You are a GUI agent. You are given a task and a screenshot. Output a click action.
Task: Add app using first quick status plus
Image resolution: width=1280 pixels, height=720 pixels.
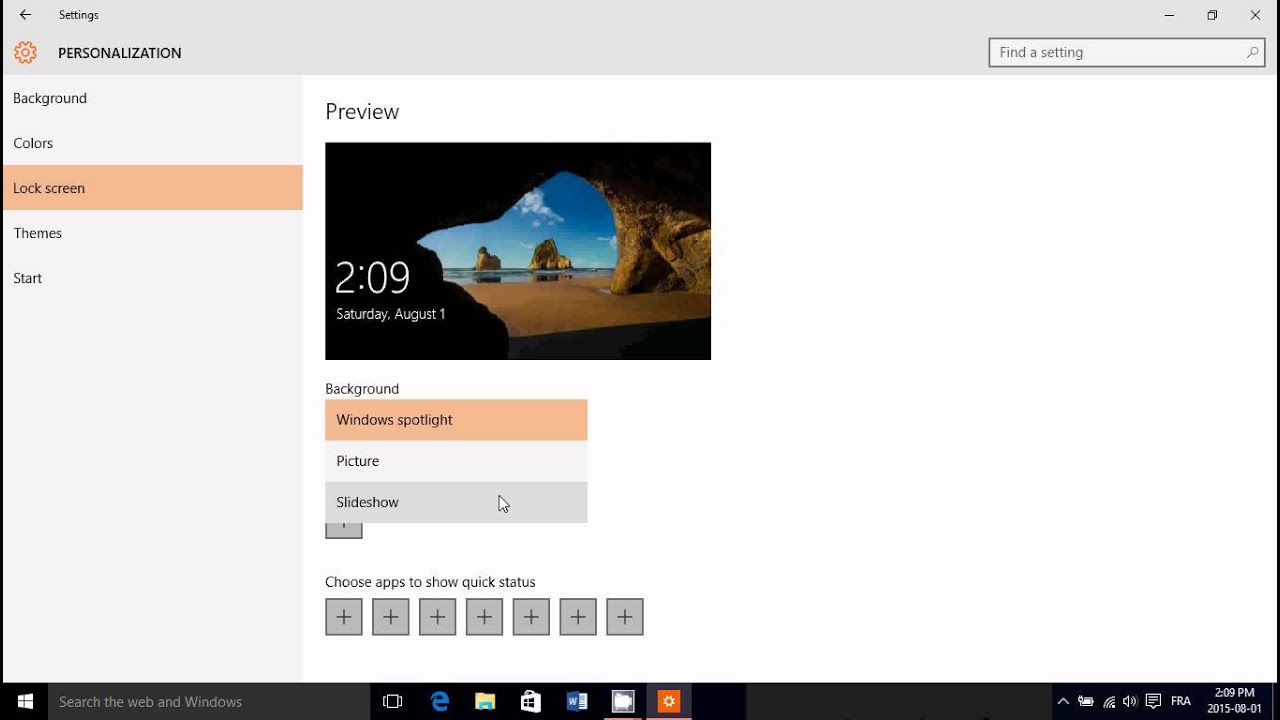tap(344, 617)
